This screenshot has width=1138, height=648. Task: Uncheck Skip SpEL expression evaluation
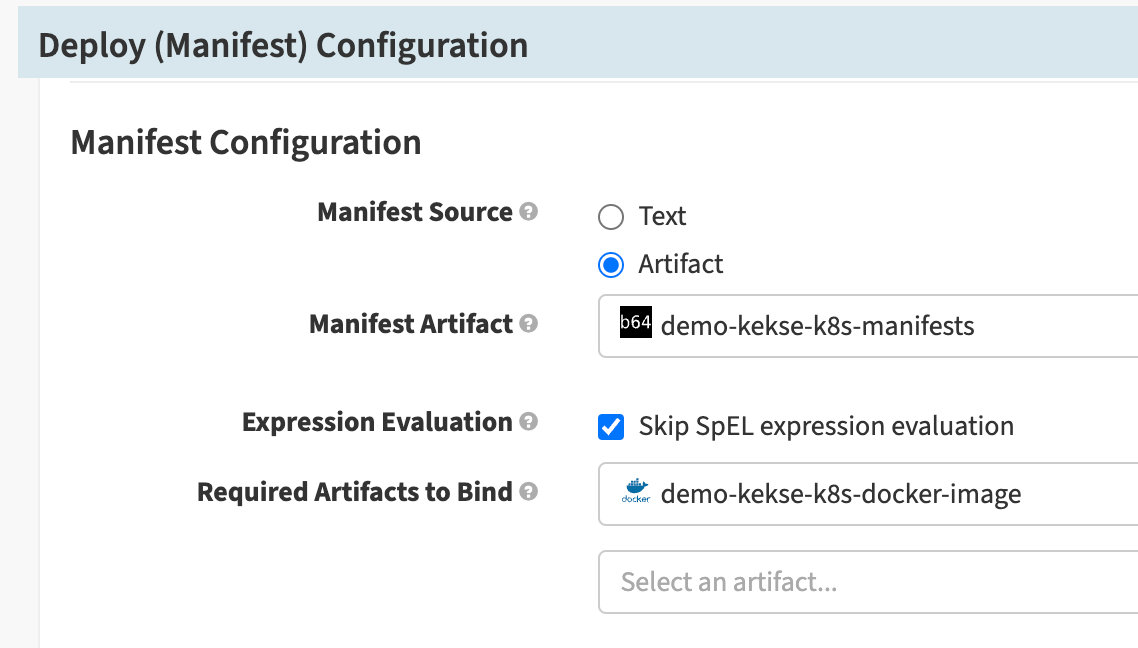(613, 426)
